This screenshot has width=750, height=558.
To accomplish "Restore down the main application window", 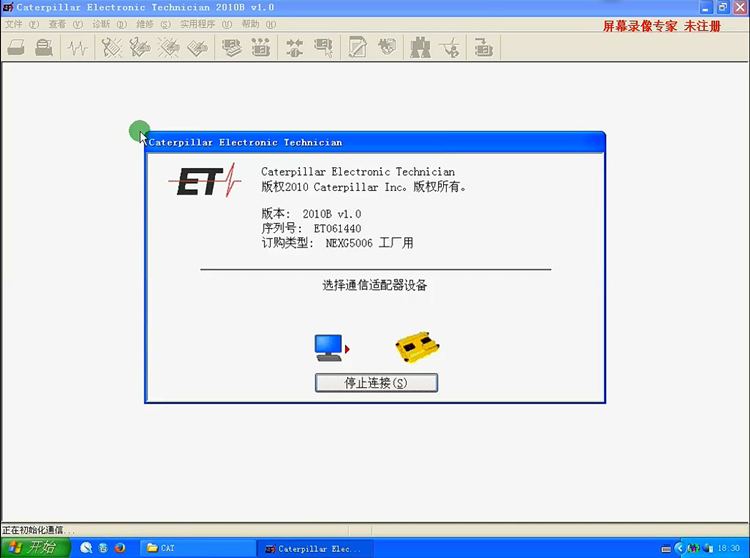I will pyautogui.click(x=723, y=8).
